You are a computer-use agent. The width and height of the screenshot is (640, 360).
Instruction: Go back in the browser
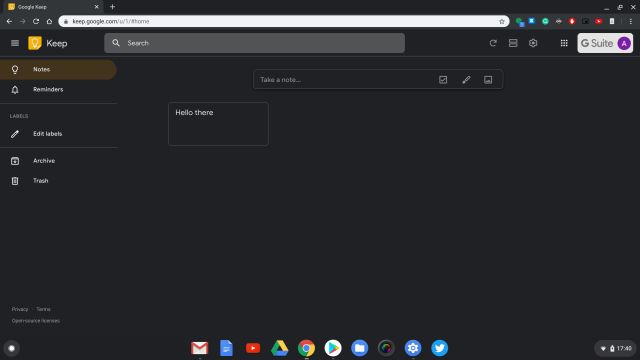pos(9,21)
